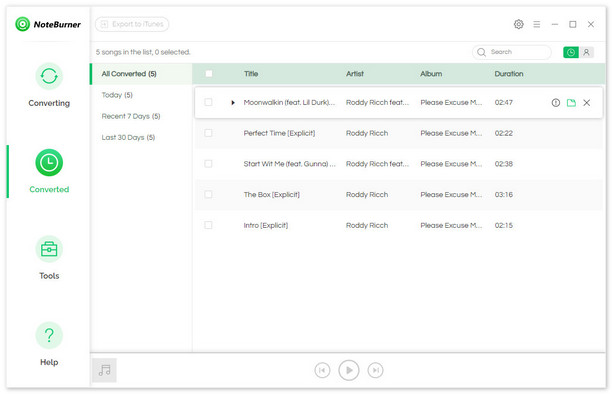The image size is (612, 394).
Task: Open the Converting section
Action: pyautogui.click(x=49, y=85)
